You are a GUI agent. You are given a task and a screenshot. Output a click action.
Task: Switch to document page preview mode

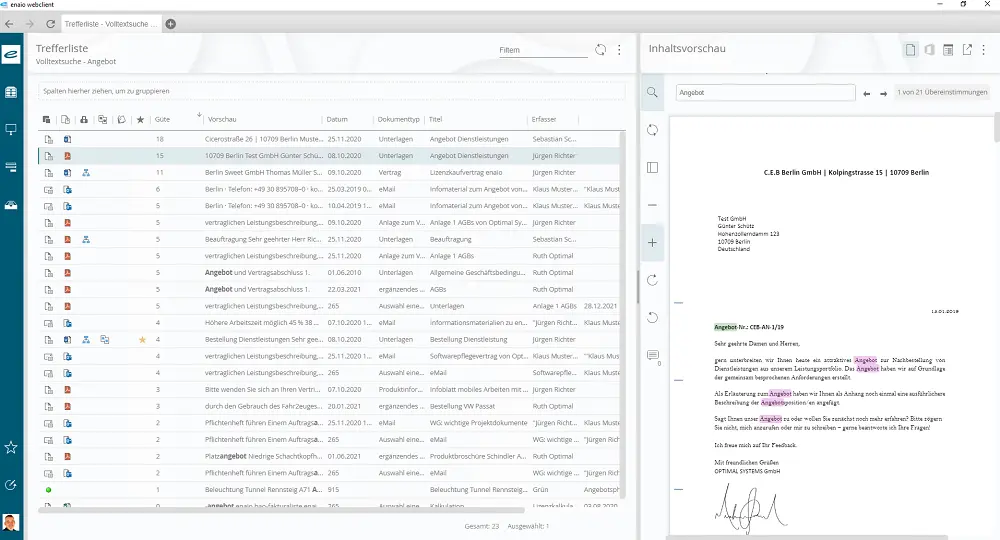[x=911, y=50]
